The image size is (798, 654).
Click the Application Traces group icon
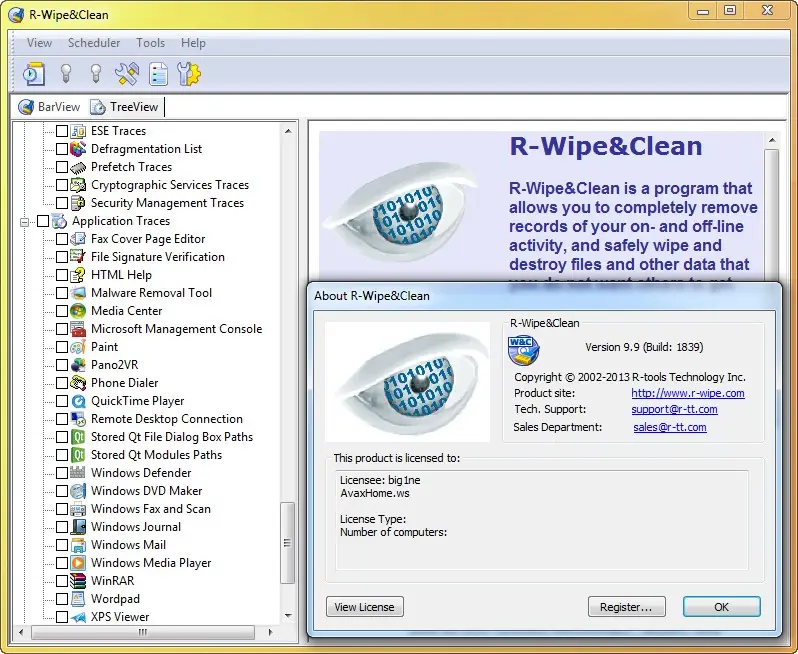click(59, 221)
